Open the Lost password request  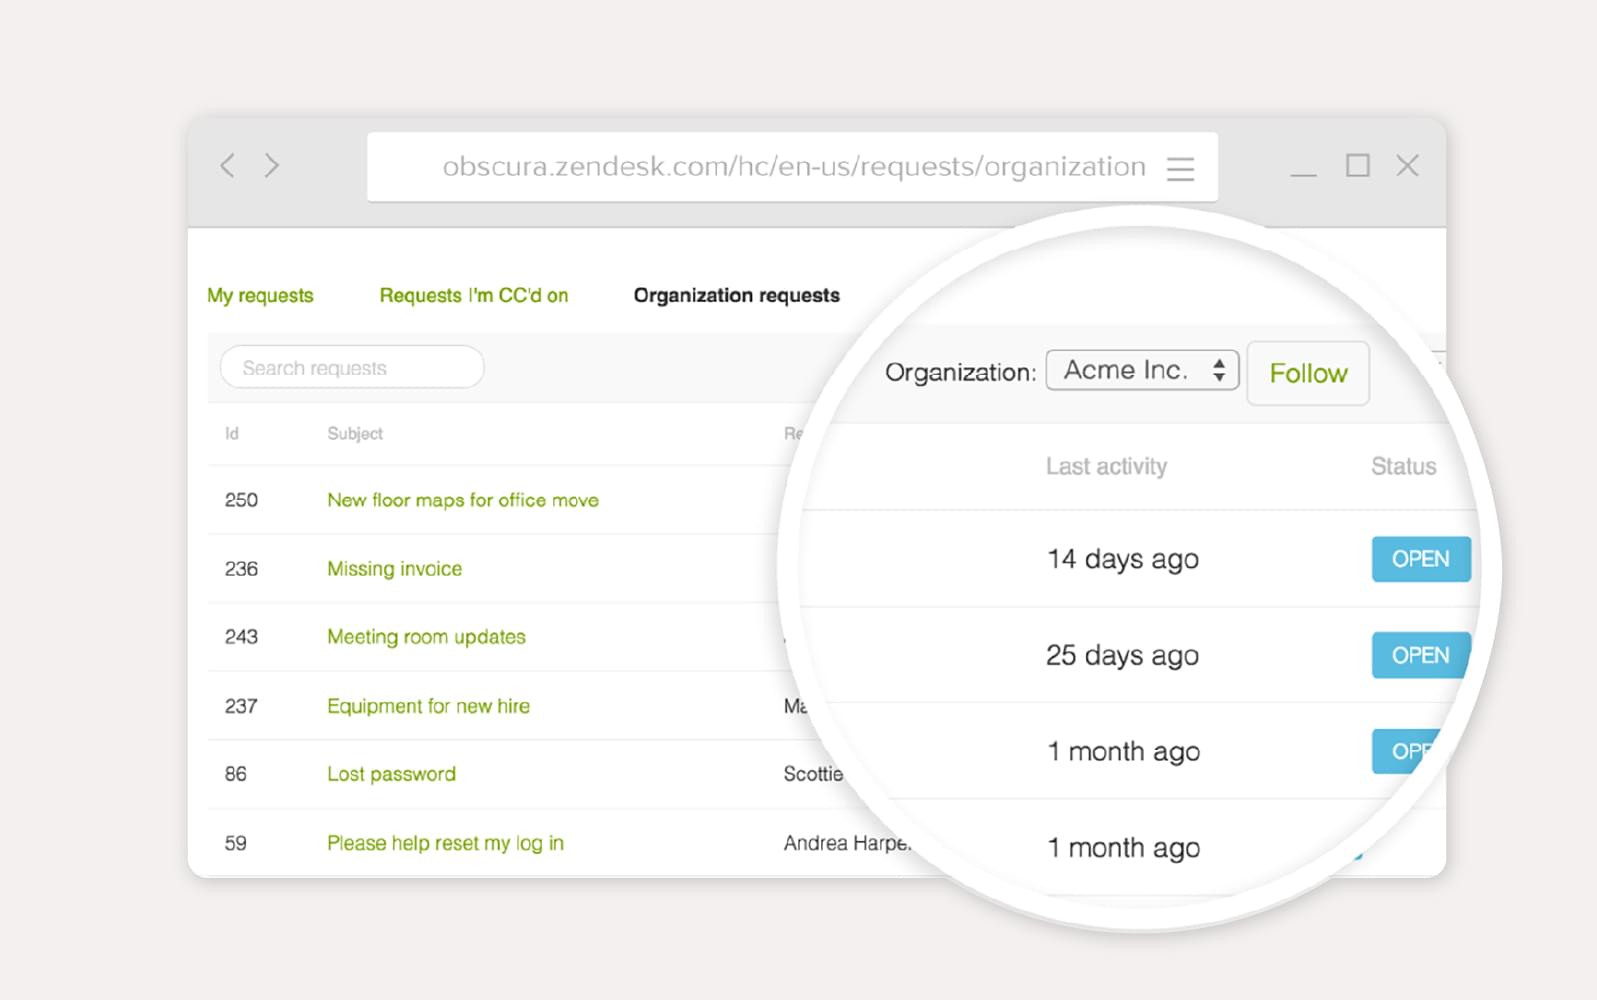(391, 774)
